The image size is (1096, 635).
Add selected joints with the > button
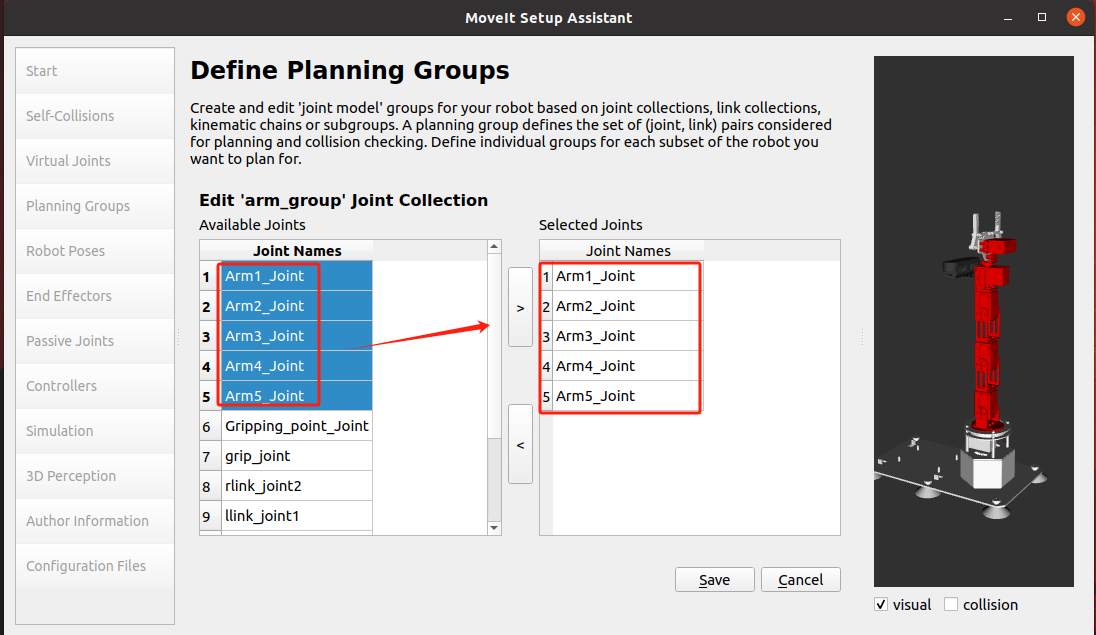[520, 307]
